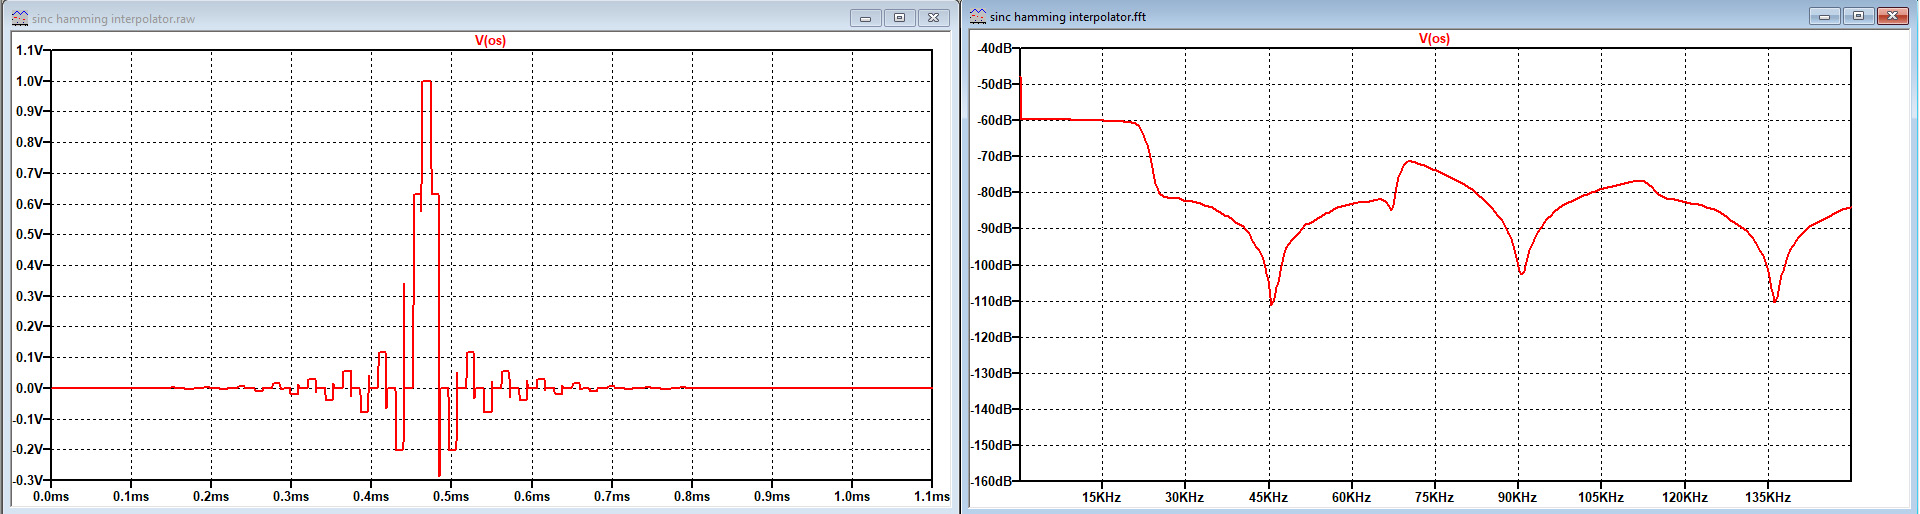Click the -100dB label on FFT axis

(991, 265)
